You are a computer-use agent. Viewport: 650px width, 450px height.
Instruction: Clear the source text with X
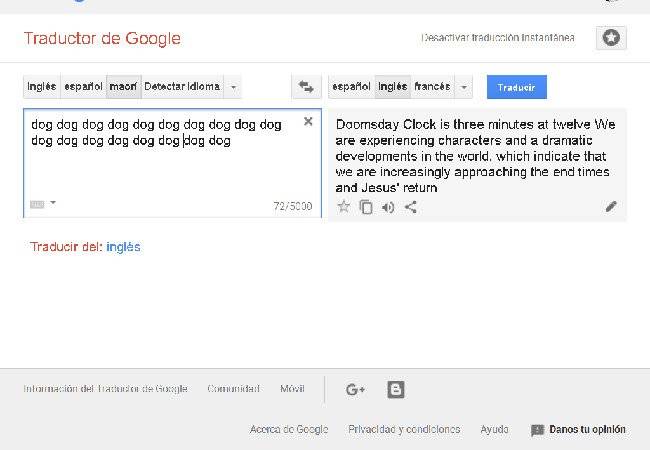(x=308, y=121)
